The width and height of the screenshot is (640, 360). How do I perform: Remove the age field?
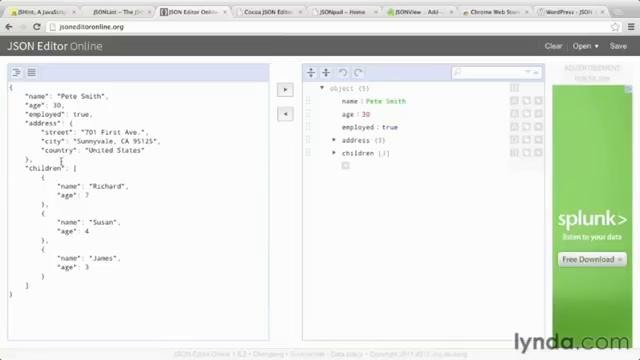[538, 114]
